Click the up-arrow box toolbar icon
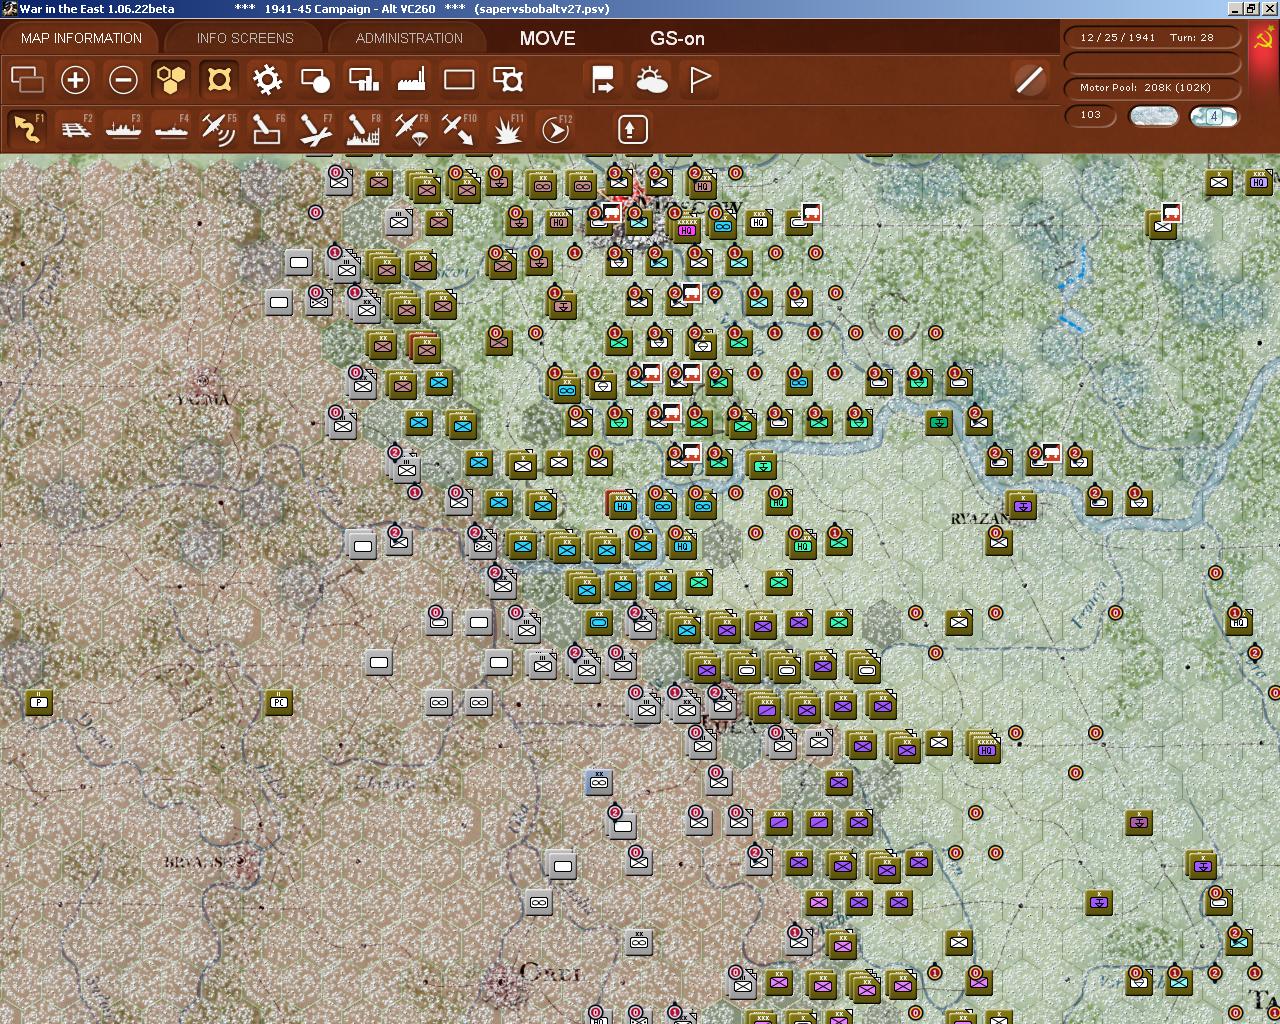 631,129
